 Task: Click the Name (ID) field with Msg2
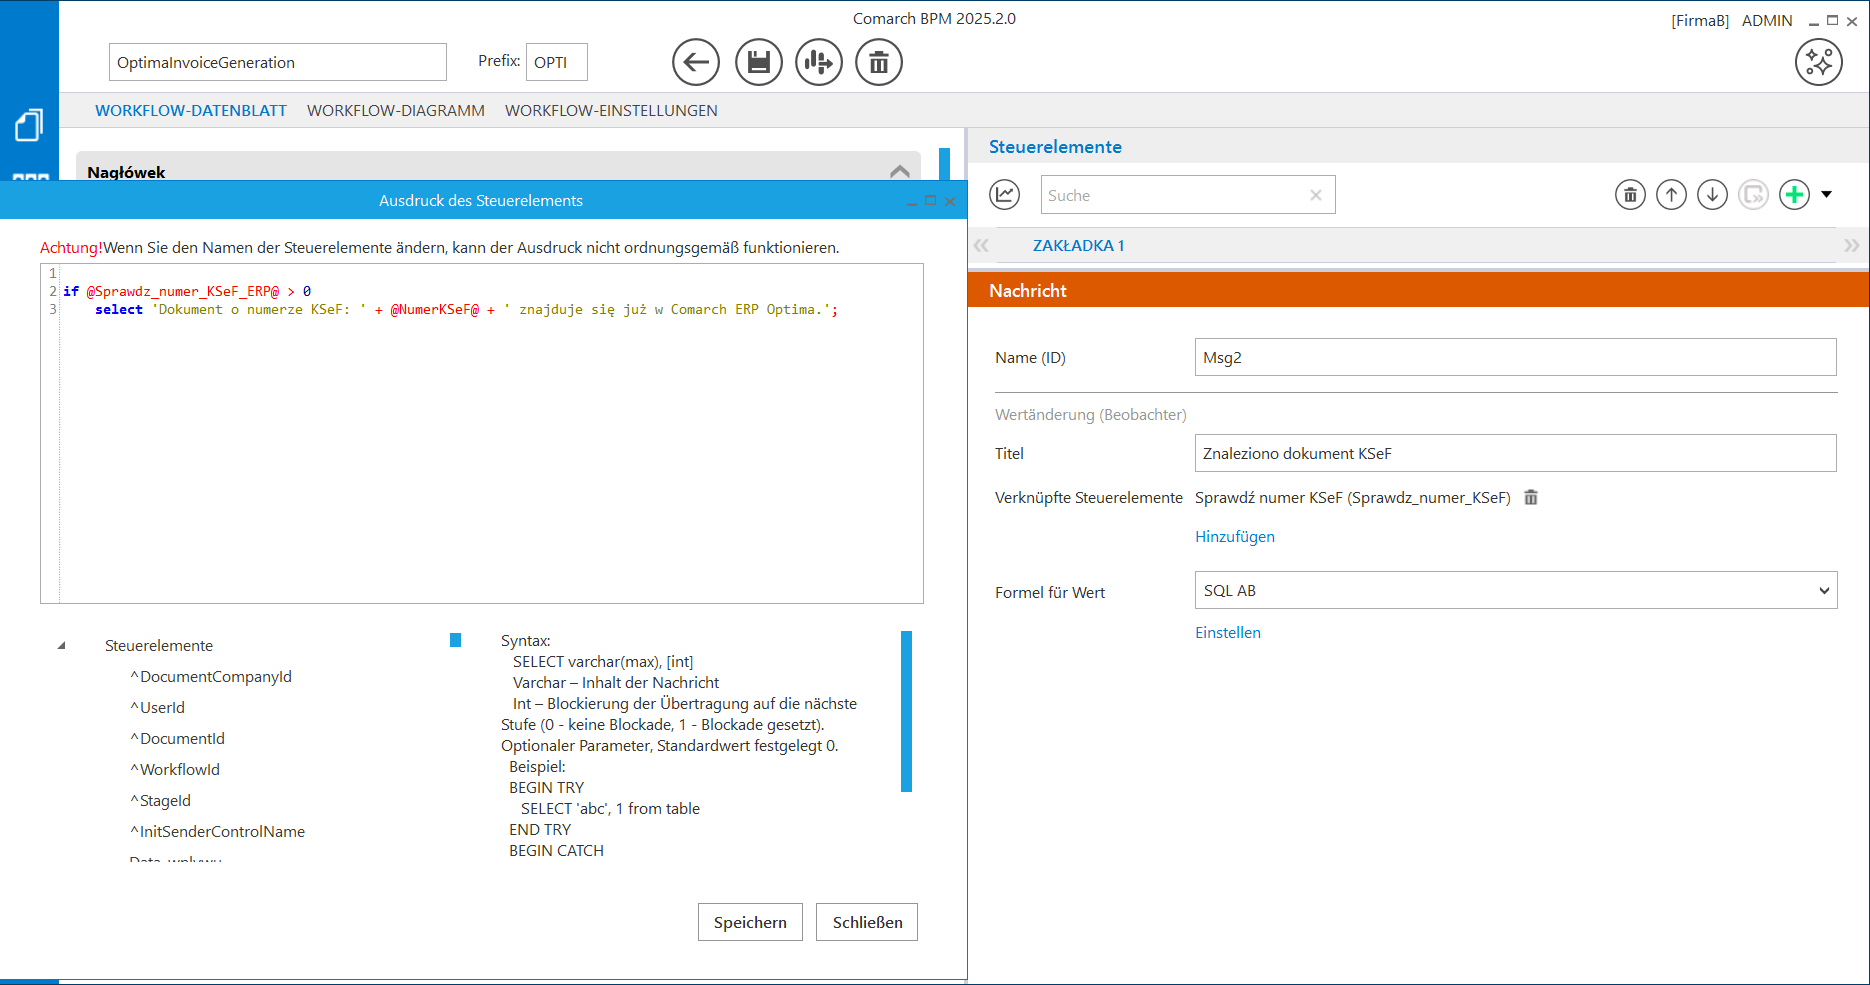[1515, 357]
